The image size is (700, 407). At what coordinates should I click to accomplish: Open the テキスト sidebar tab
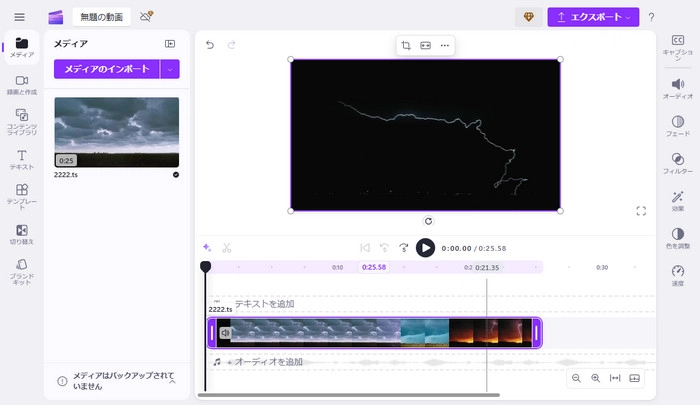[x=21, y=160]
